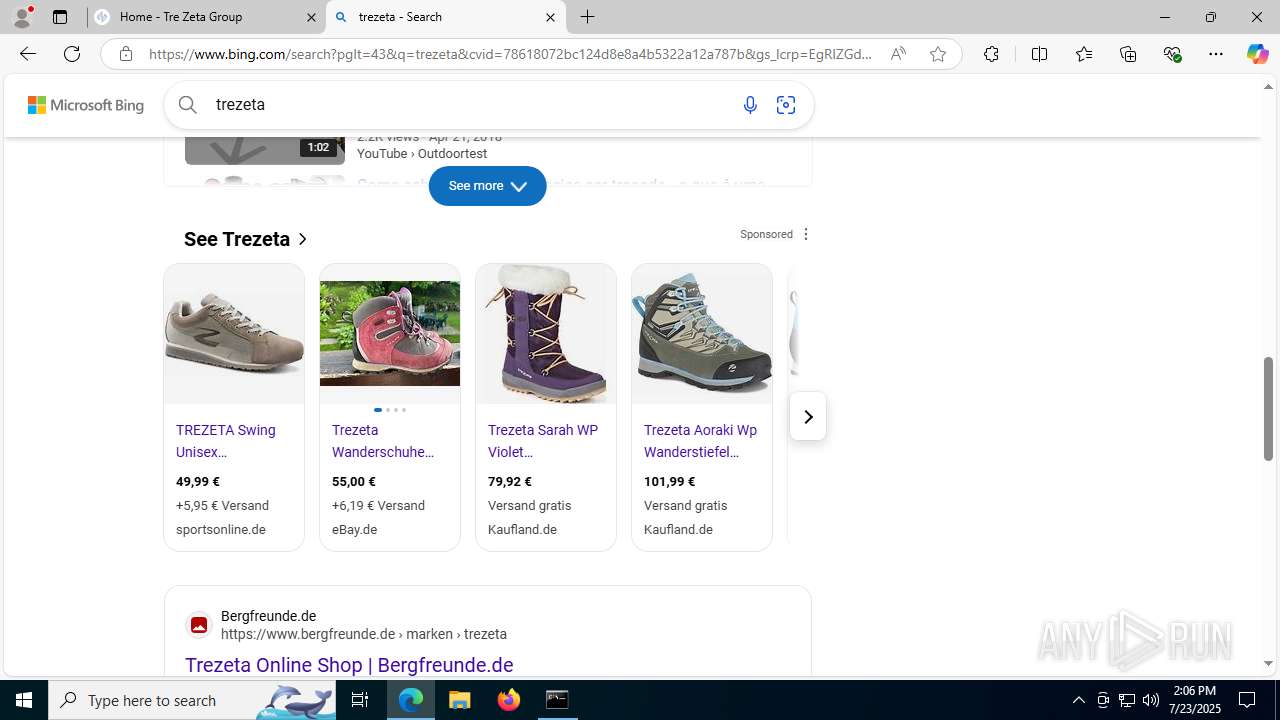Viewport: 1280px width, 720px height.
Task: Click the browser back arrow
Action: click(27, 54)
